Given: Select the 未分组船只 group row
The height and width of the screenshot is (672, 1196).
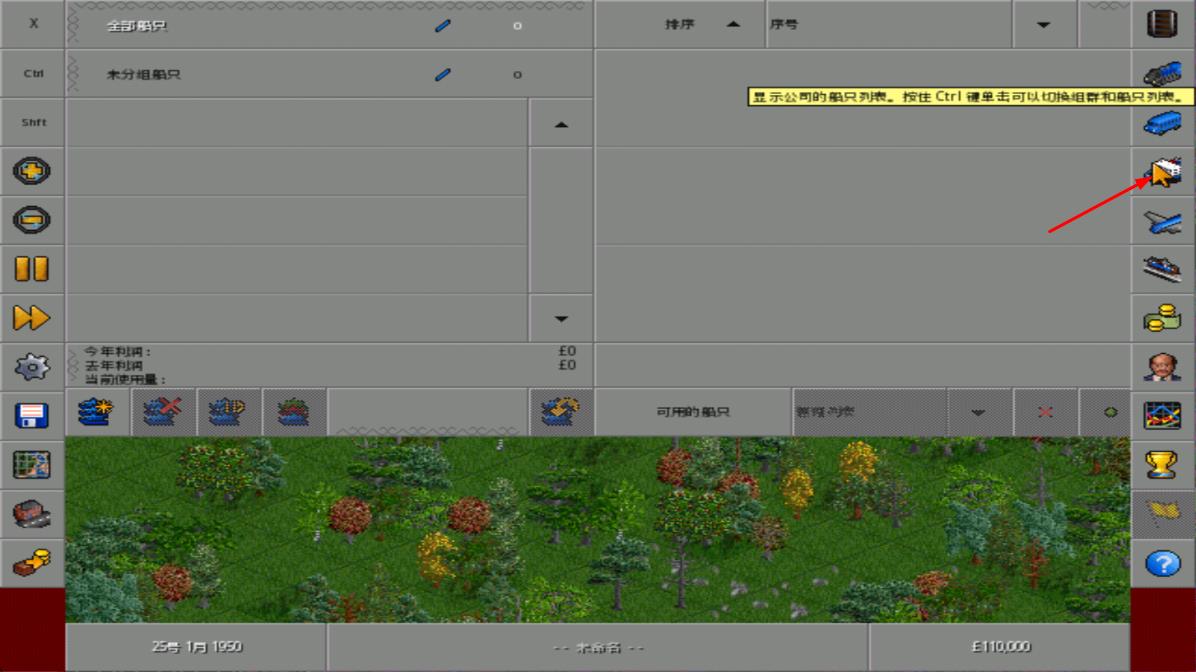Looking at the screenshot, I should pos(250,74).
